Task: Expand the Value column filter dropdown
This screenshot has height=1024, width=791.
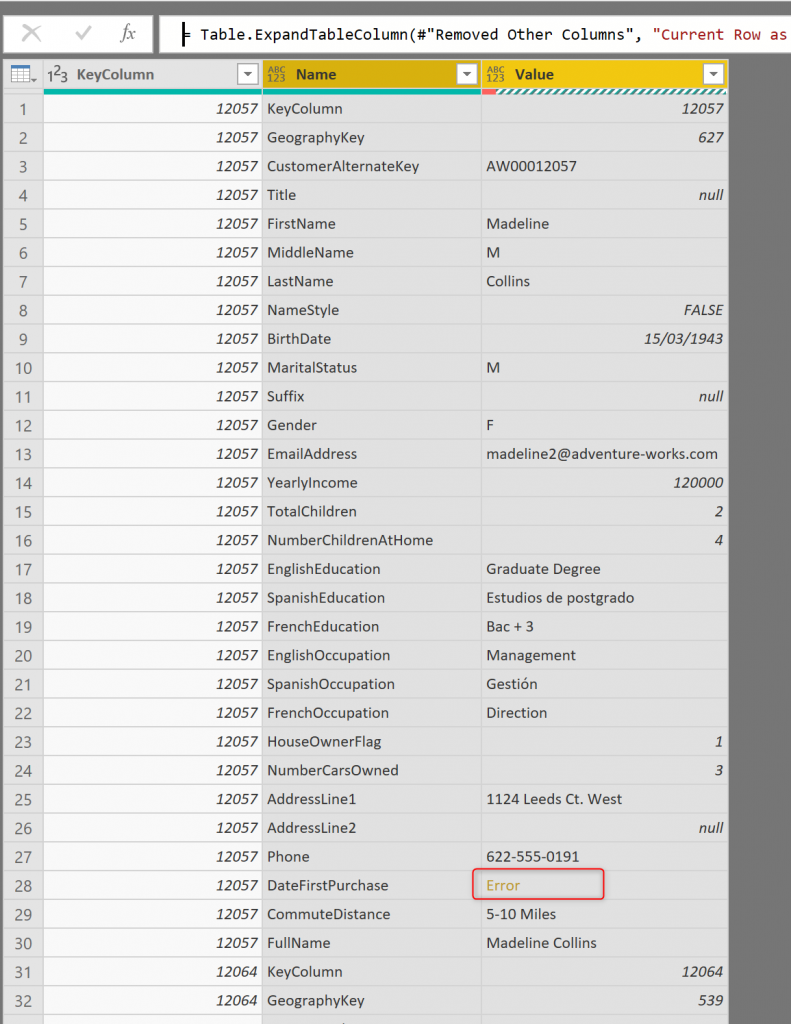Action: (x=712, y=75)
